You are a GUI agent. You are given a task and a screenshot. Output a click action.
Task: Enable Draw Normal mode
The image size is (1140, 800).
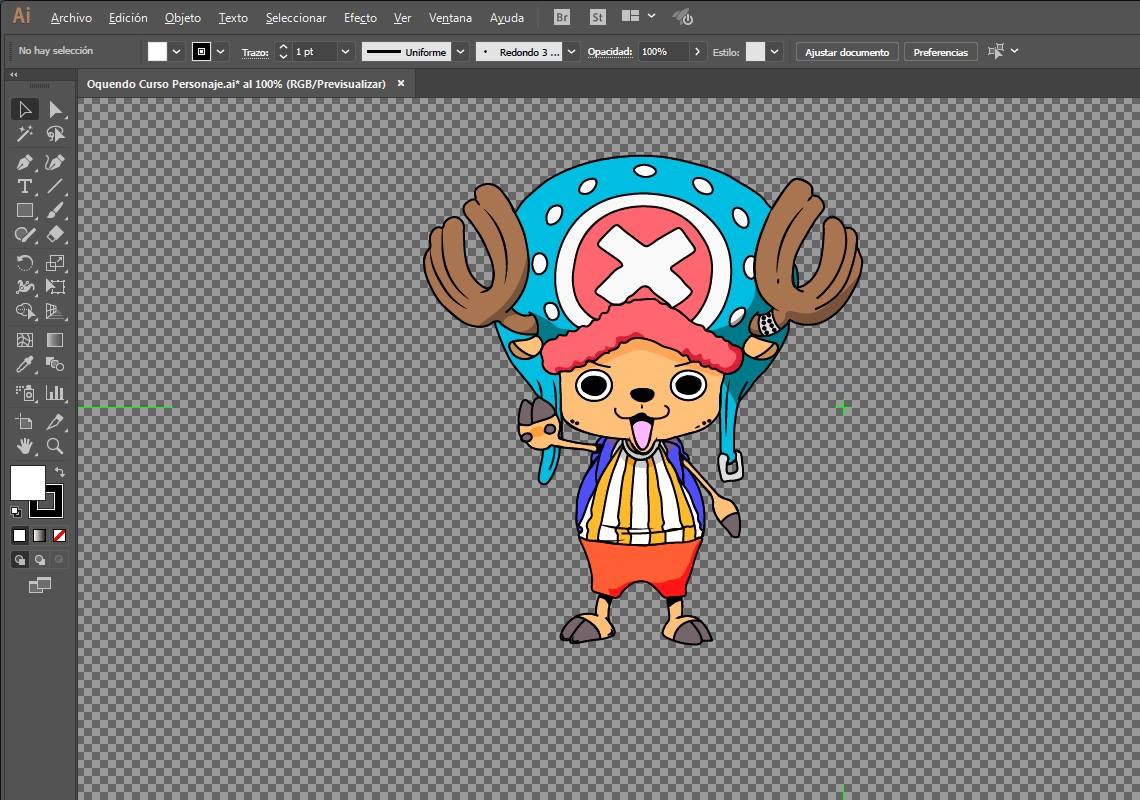coord(20,560)
